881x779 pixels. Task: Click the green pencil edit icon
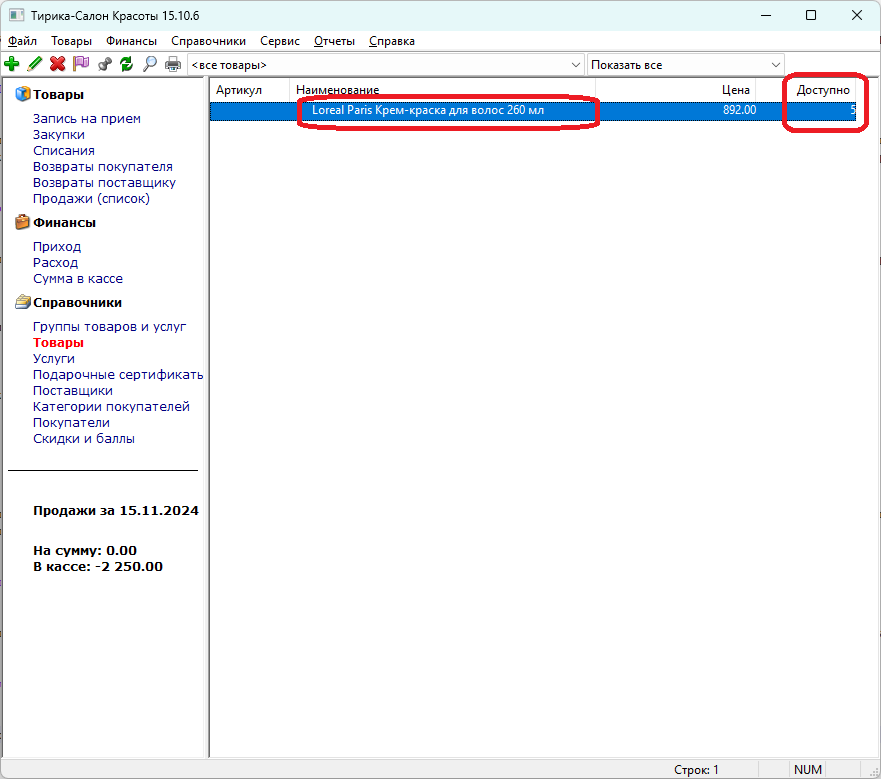pos(34,64)
